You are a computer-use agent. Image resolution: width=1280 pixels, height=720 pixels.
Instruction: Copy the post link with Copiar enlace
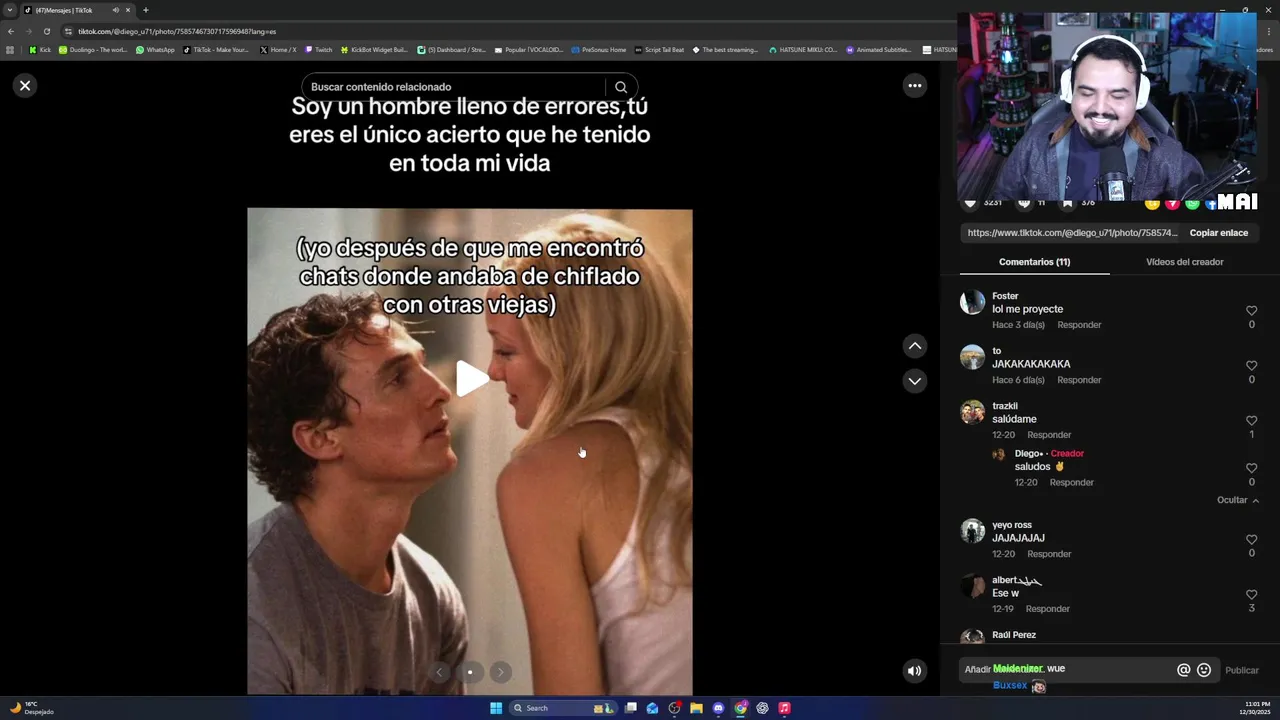[x=1218, y=233]
